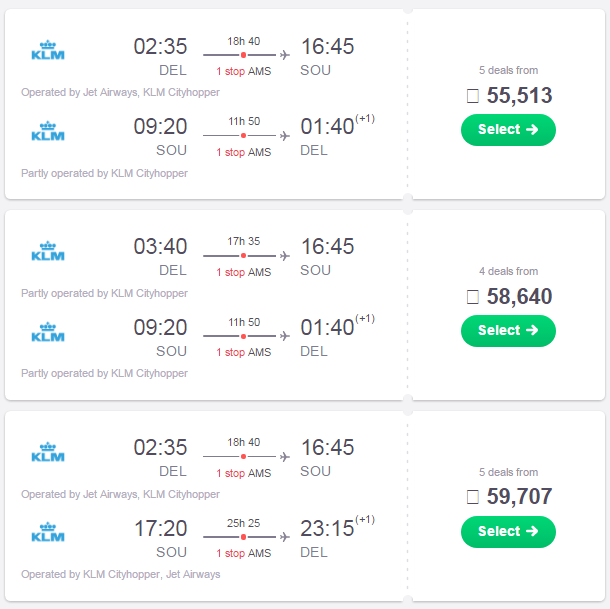
Task: Click KLM logo on 55,513 outbound leg
Action: click(48, 50)
